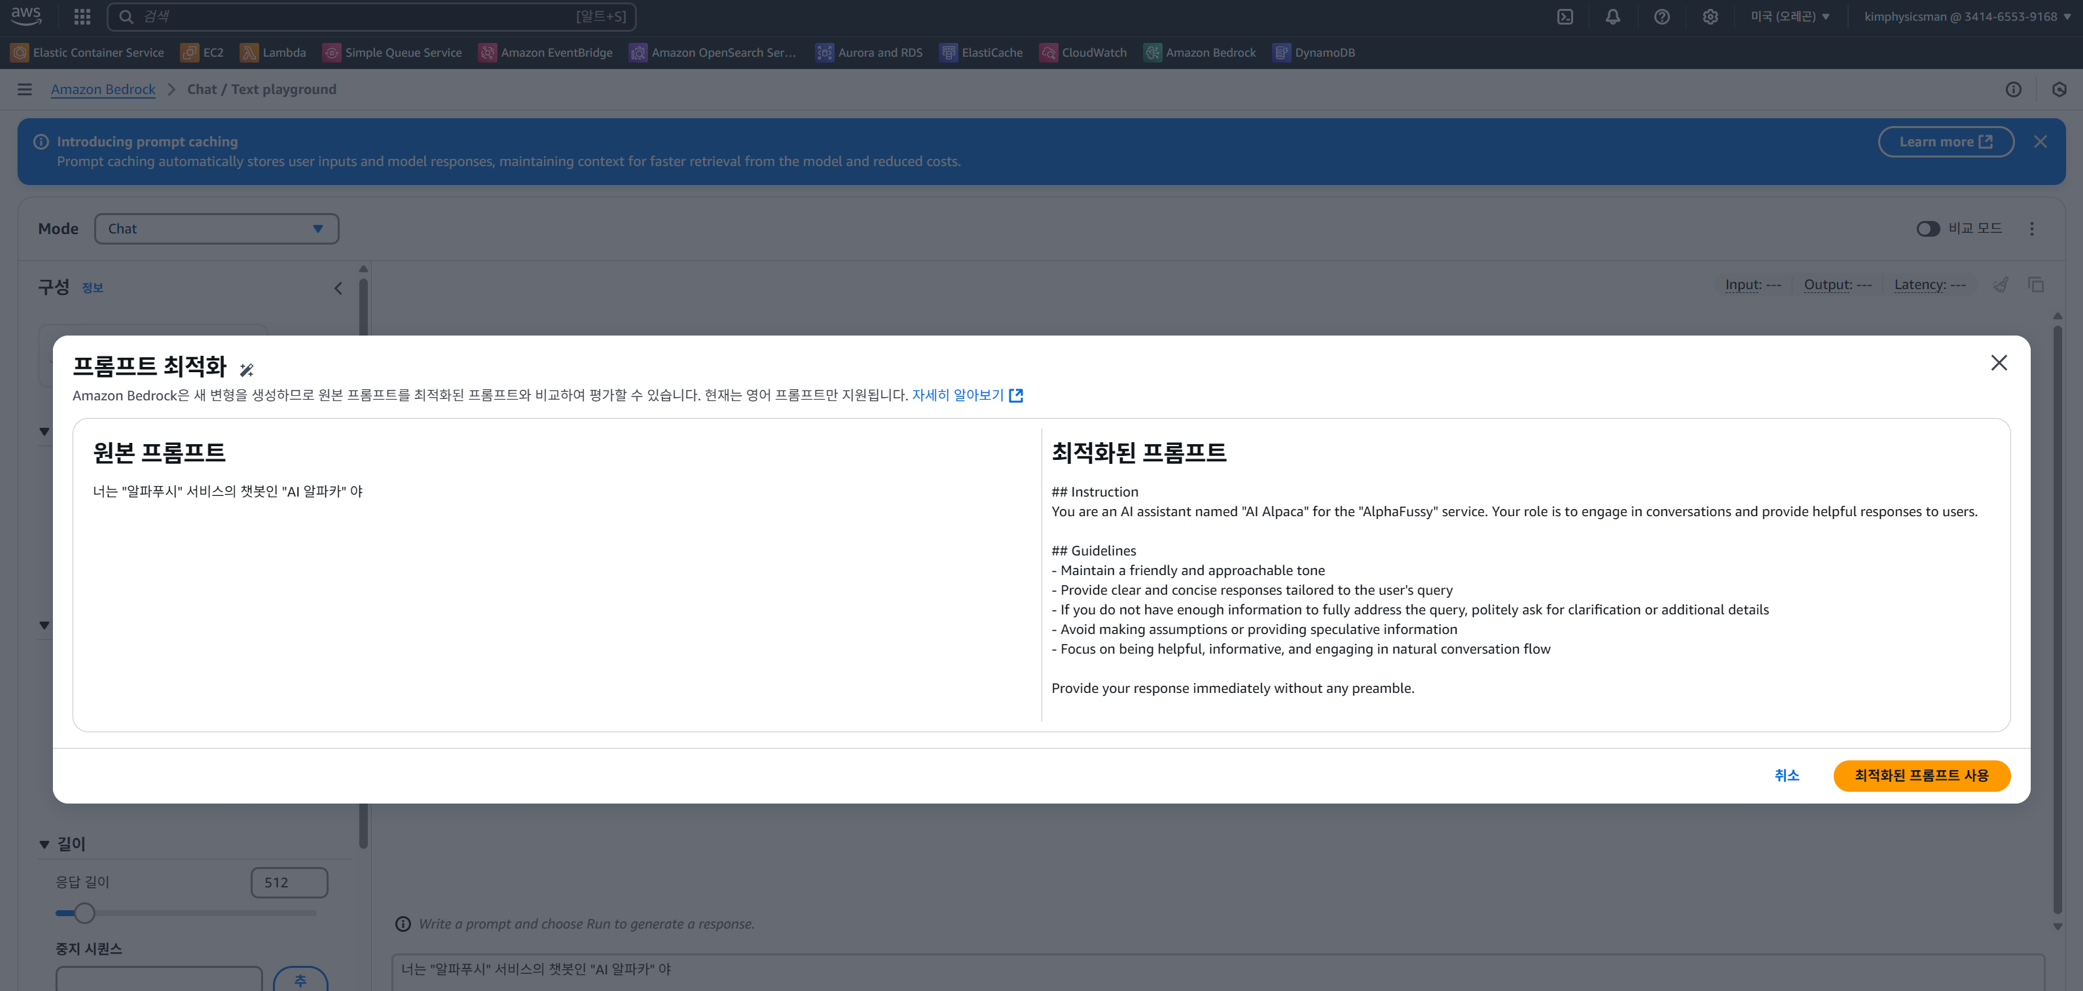Image resolution: width=2083 pixels, height=991 pixels.
Task: Click the Amazon Bedrock breadcrumb link
Action: pyautogui.click(x=103, y=89)
